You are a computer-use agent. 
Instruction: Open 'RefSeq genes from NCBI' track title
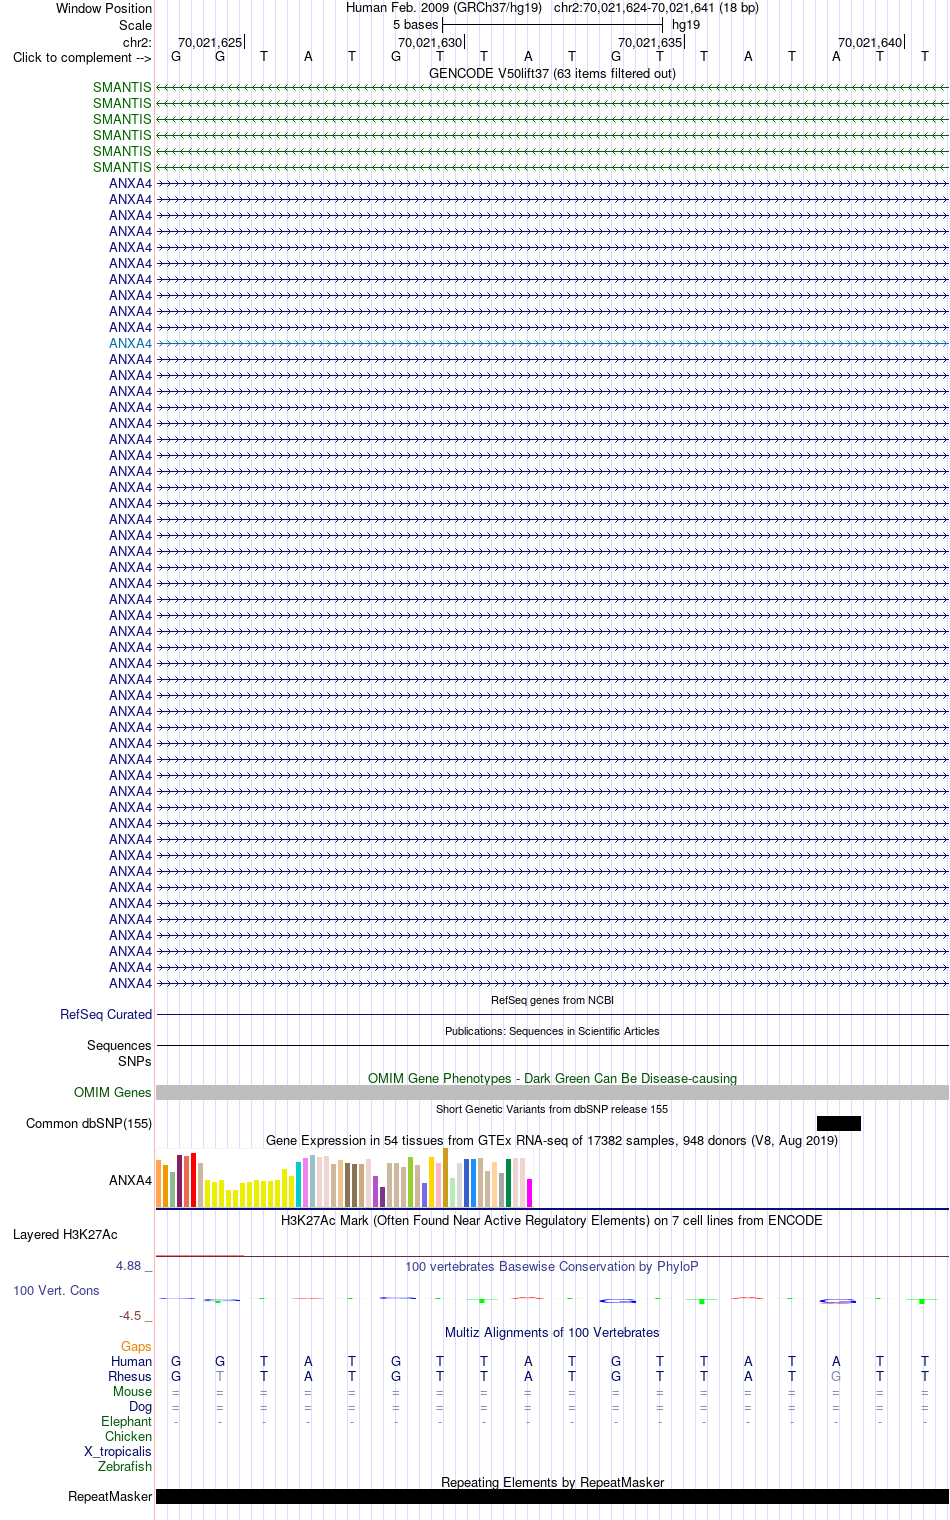[x=552, y=1000]
